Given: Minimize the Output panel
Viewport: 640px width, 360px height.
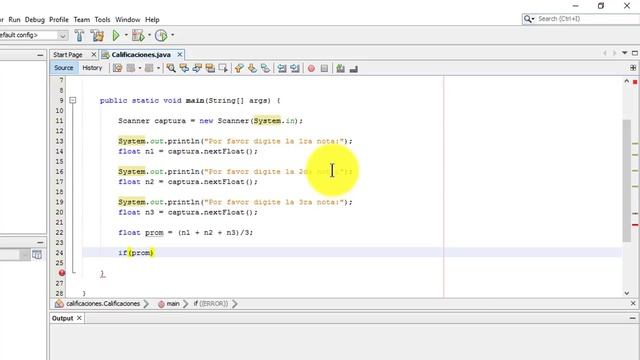Looking at the screenshot, I should (x=633, y=318).
